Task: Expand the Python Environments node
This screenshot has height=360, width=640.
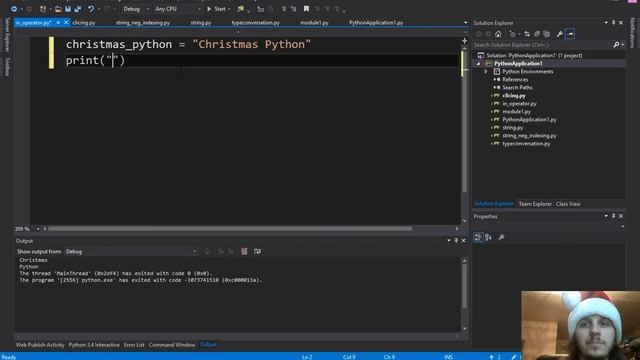Action: pos(486,71)
